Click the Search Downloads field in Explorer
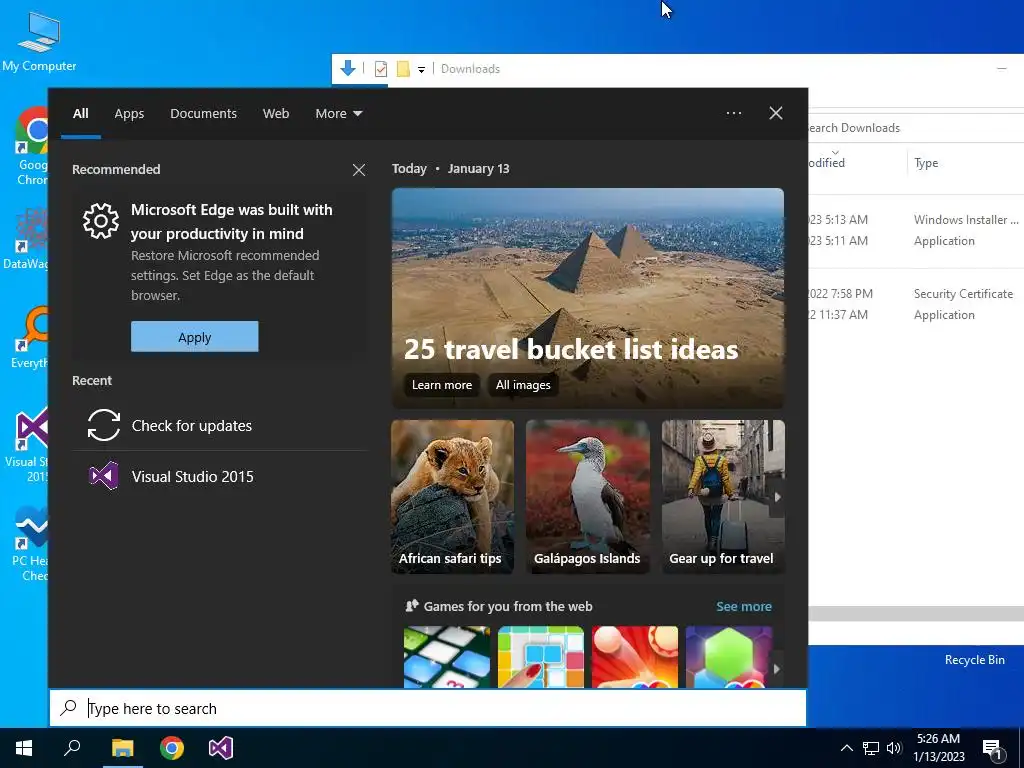 pyautogui.click(x=916, y=128)
